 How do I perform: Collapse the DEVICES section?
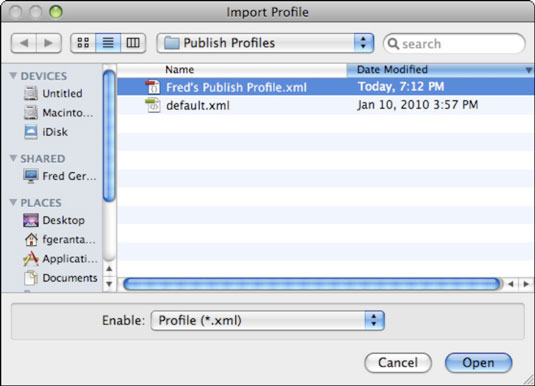coord(13,75)
